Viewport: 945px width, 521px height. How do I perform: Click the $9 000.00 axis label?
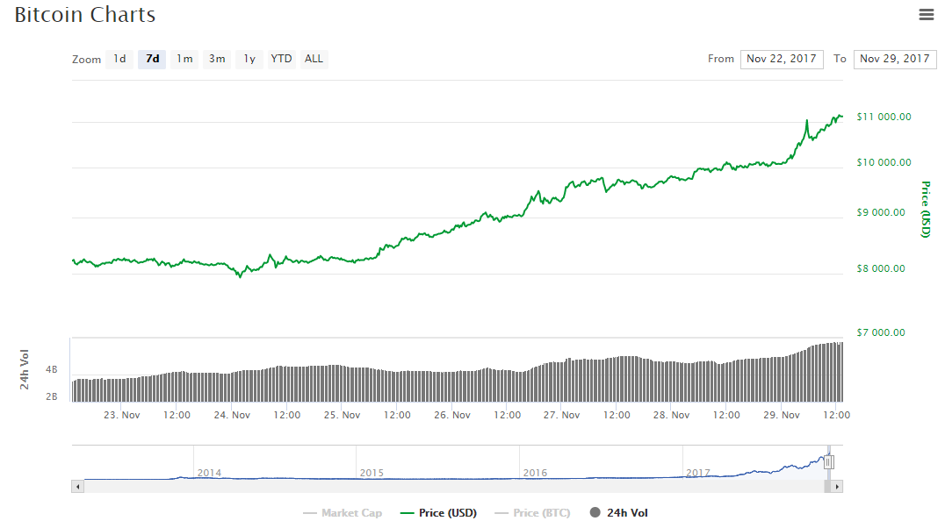pos(881,213)
